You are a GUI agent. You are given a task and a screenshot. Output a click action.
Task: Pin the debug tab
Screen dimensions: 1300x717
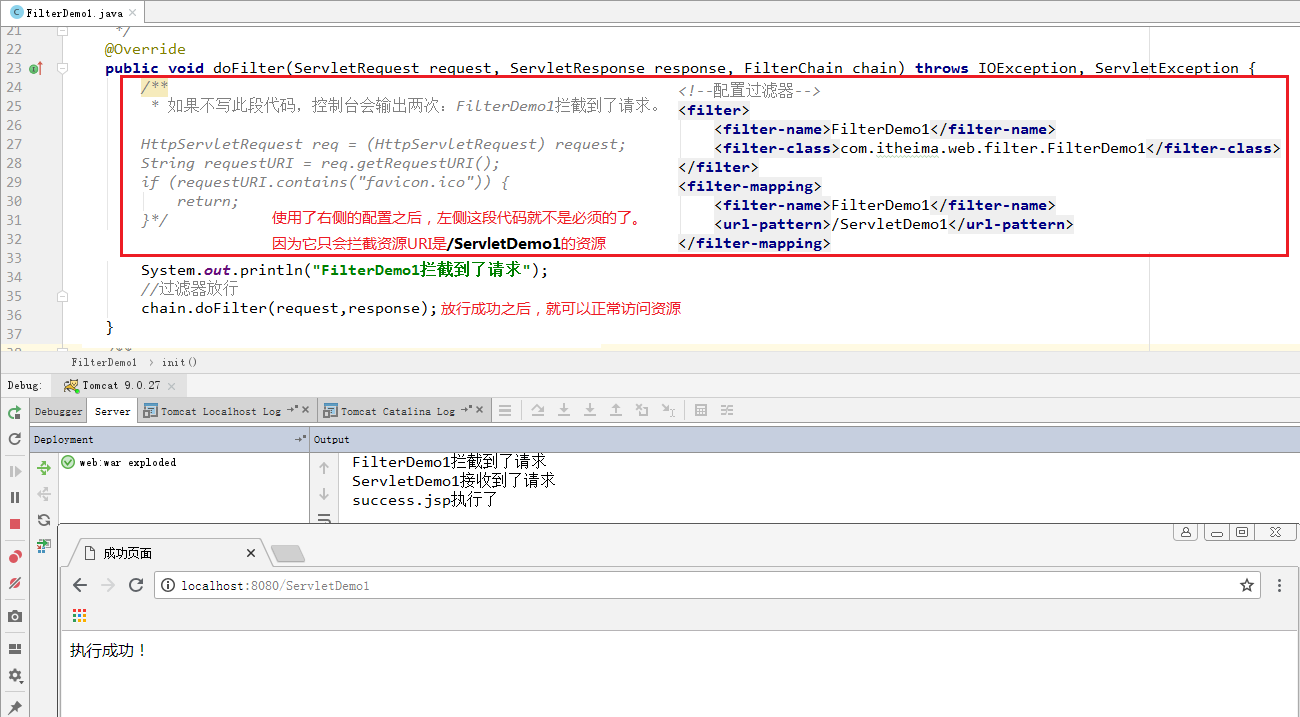pos(14,706)
